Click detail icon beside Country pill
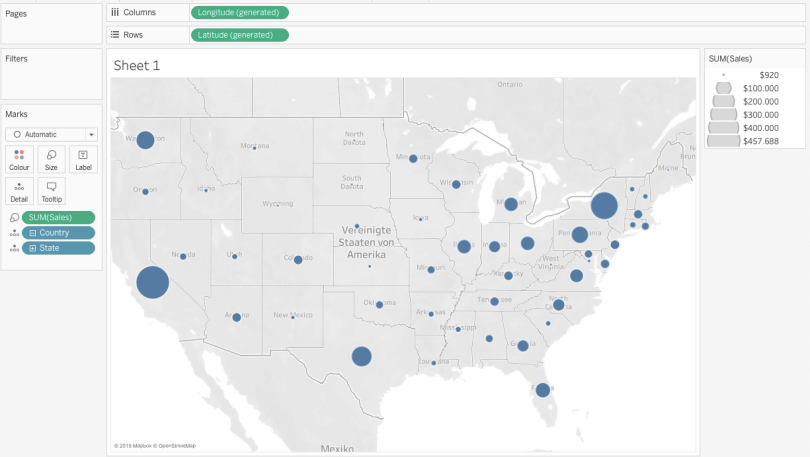This screenshot has height=457, width=810. pos(14,233)
